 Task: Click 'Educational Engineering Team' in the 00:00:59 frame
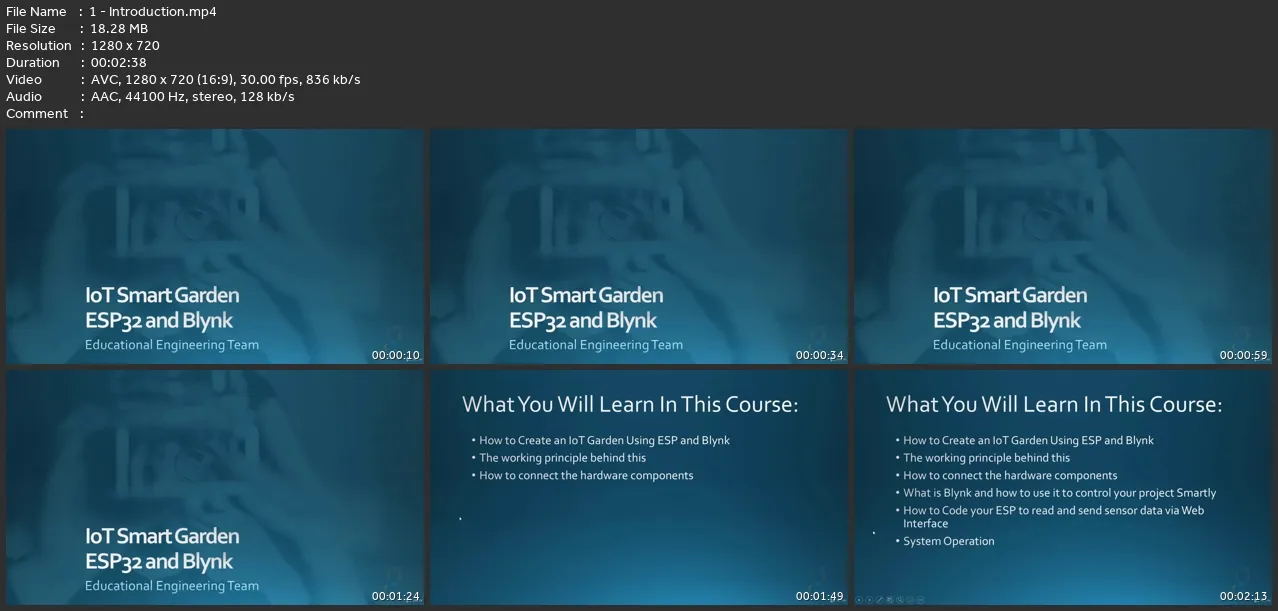[1020, 345]
